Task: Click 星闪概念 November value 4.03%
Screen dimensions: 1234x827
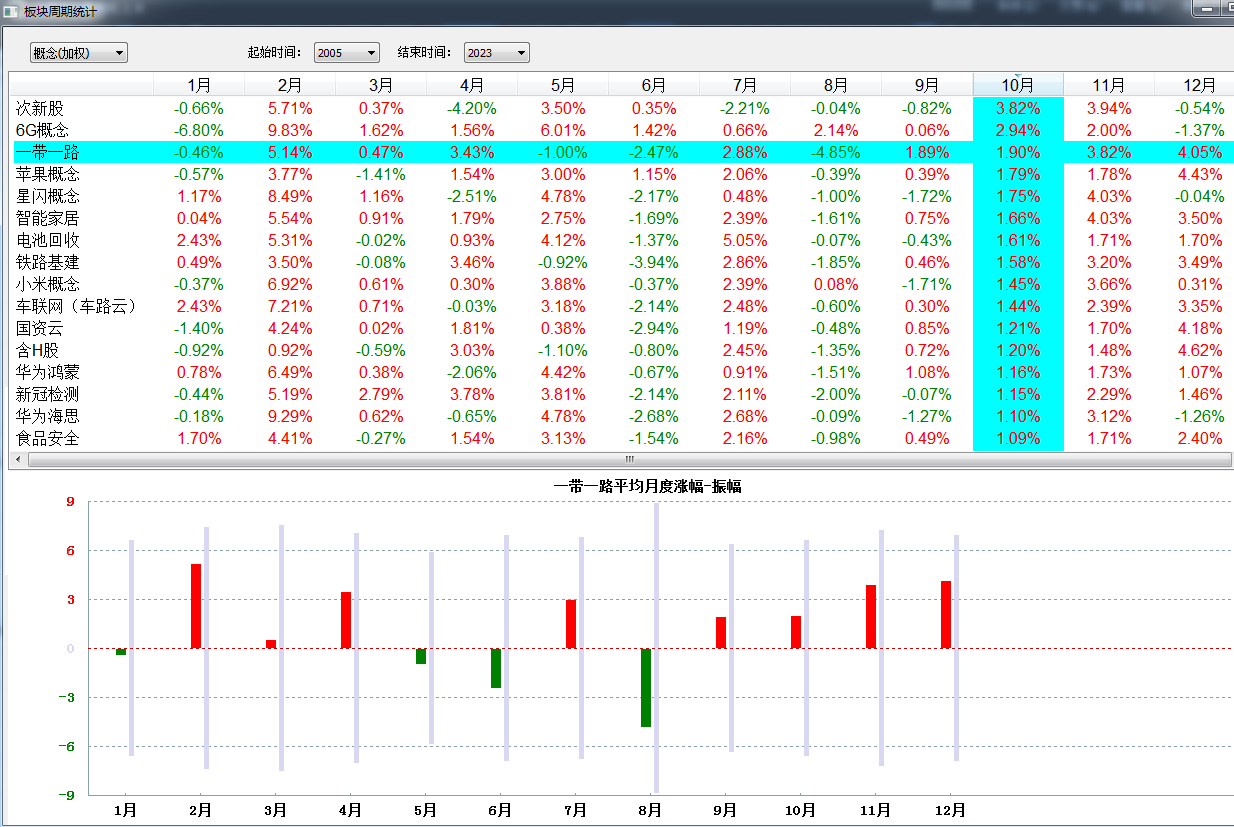Action: (x=1109, y=196)
